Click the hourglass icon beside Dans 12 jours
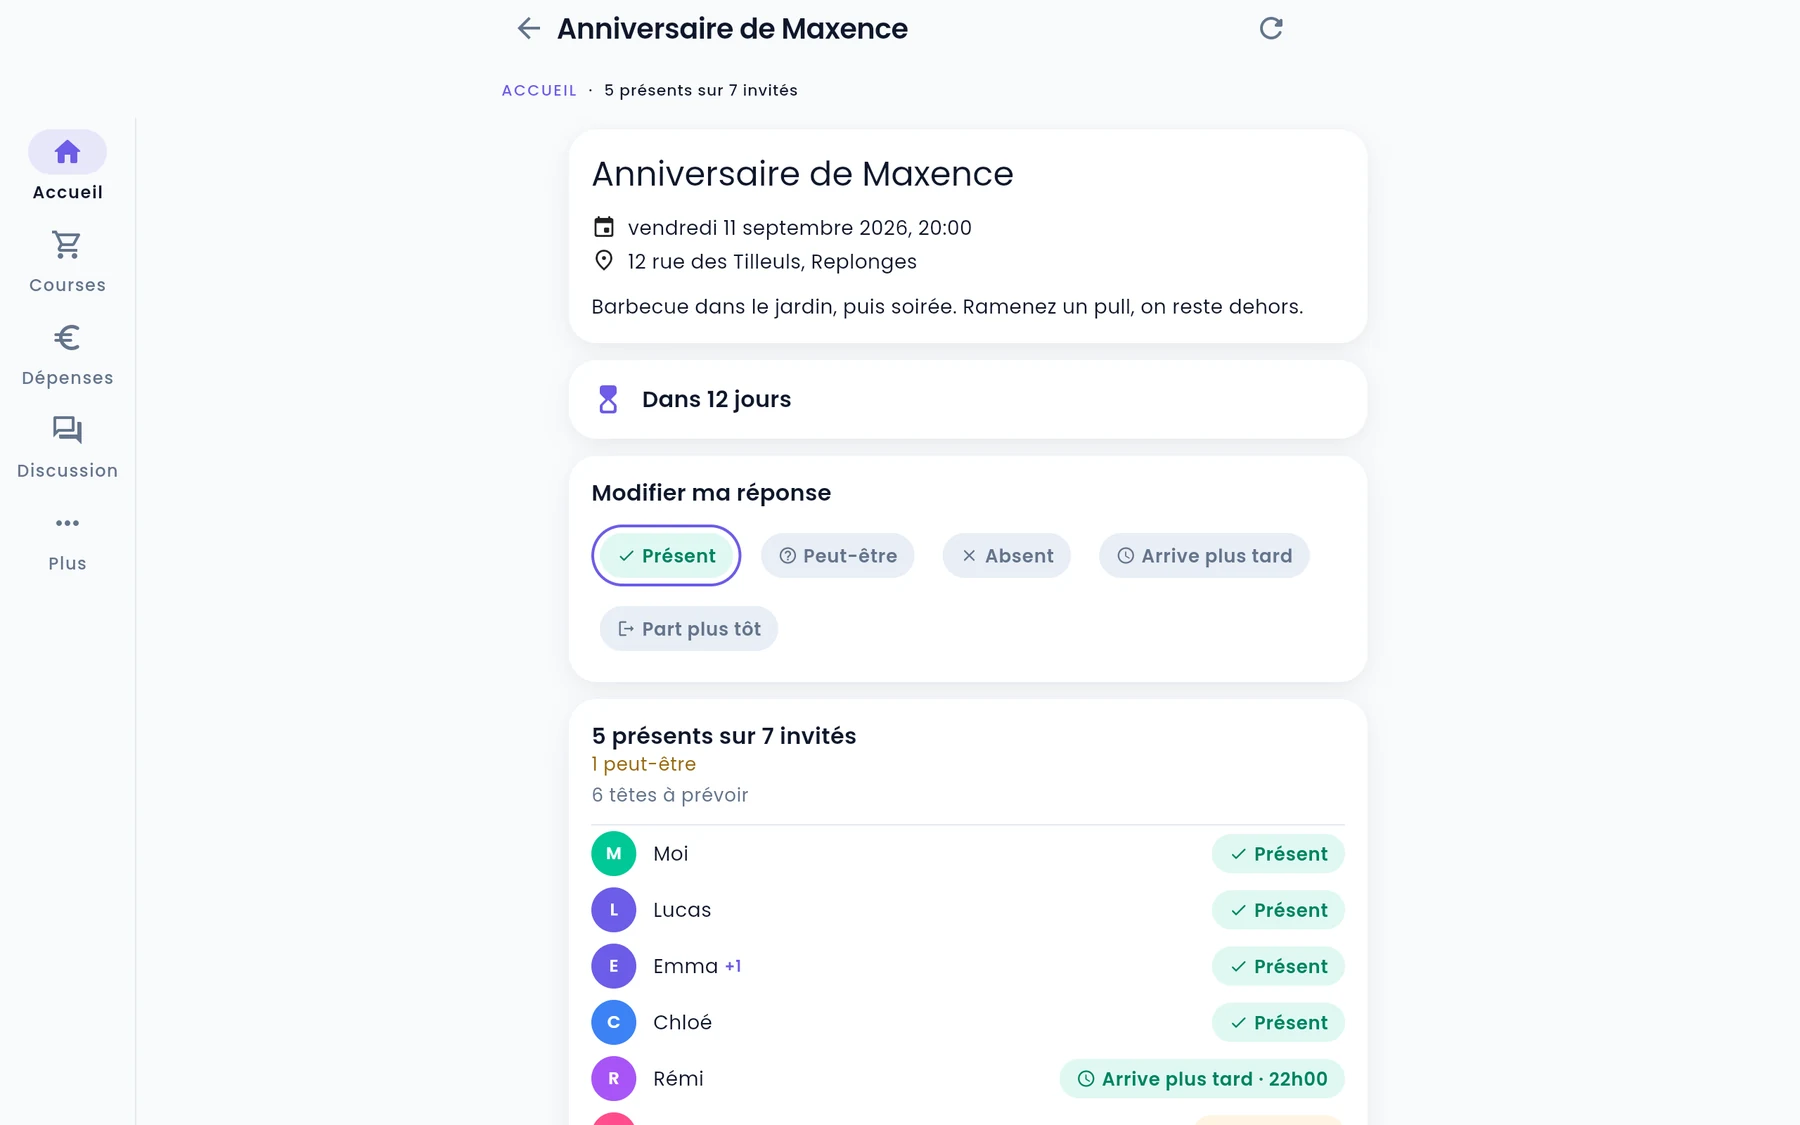Viewport: 1800px width, 1125px height. point(608,399)
